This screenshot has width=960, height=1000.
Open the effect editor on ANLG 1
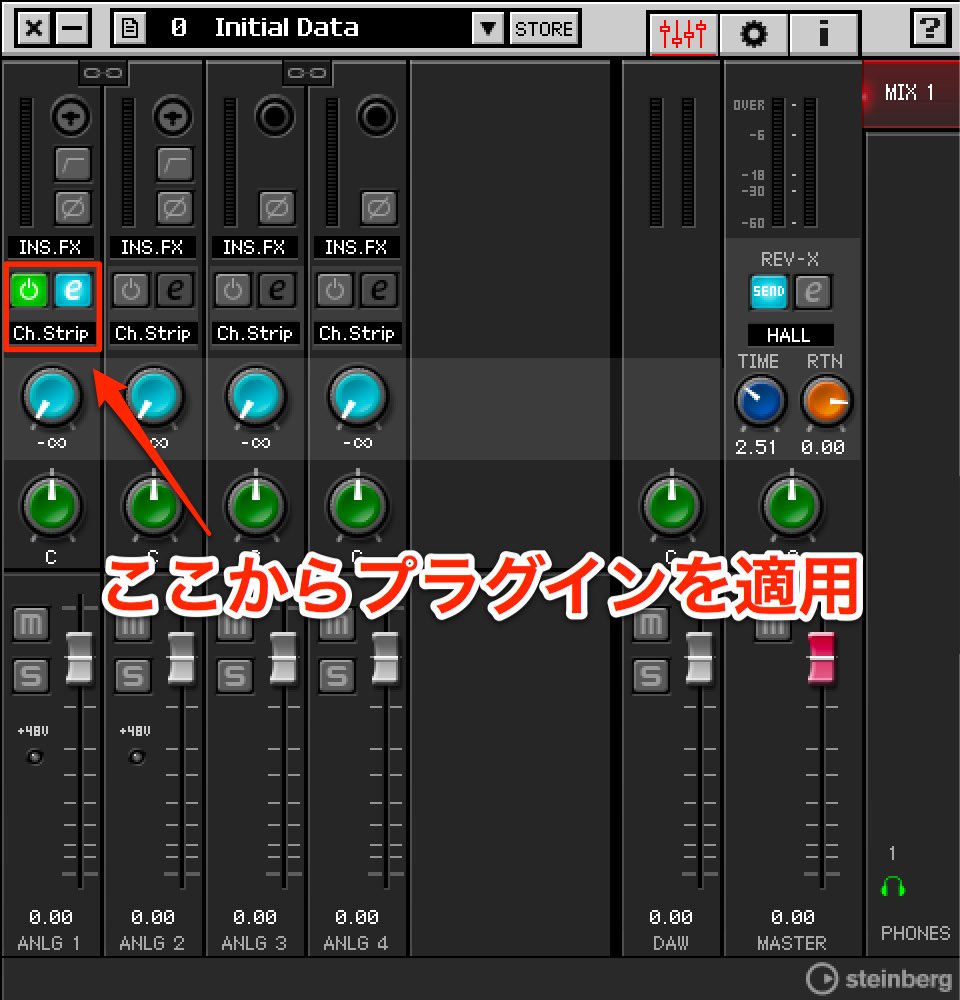(x=73, y=290)
